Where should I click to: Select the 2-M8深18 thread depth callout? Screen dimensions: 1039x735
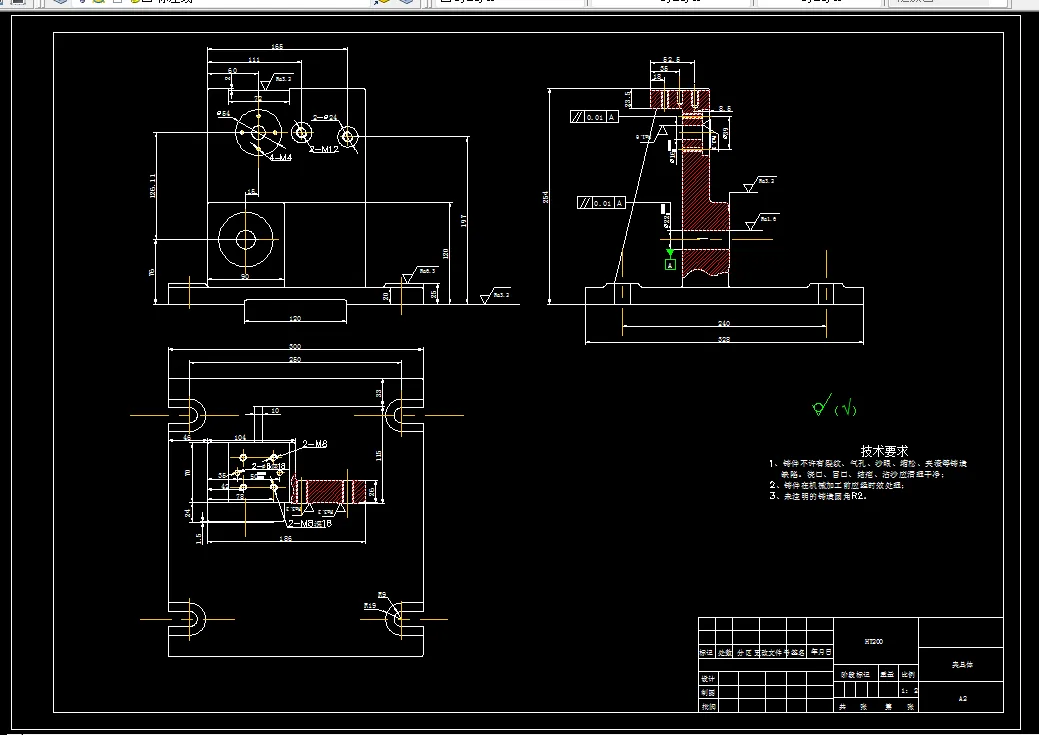pos(309,524)
